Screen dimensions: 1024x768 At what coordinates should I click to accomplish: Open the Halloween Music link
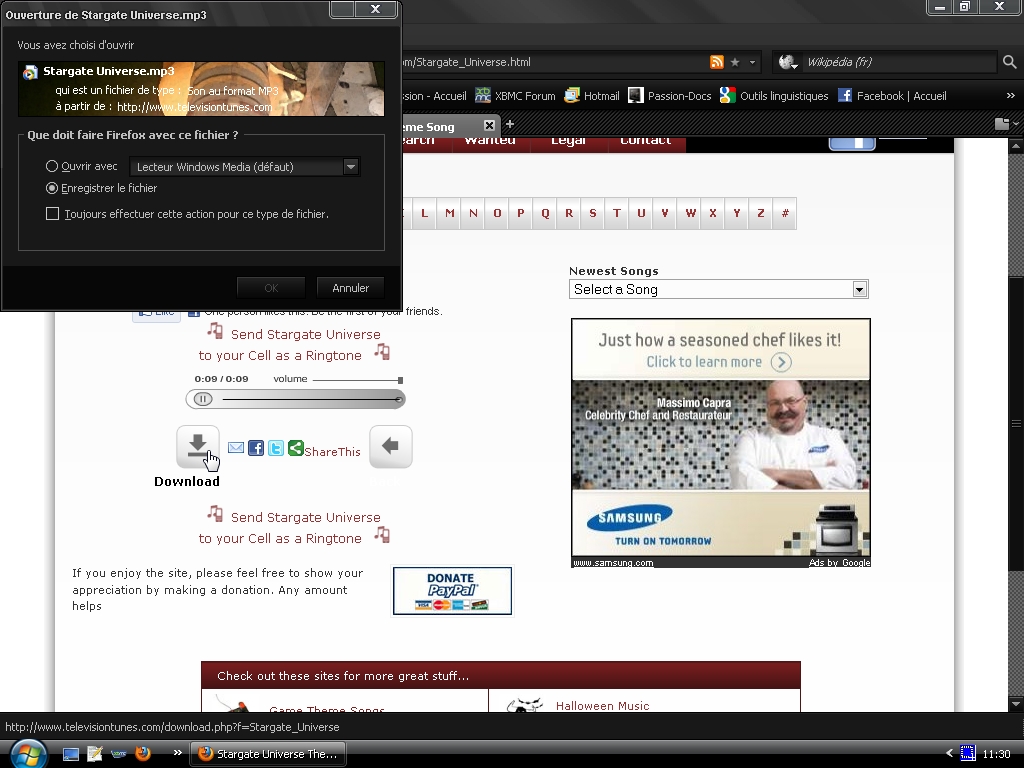[602, 706]
